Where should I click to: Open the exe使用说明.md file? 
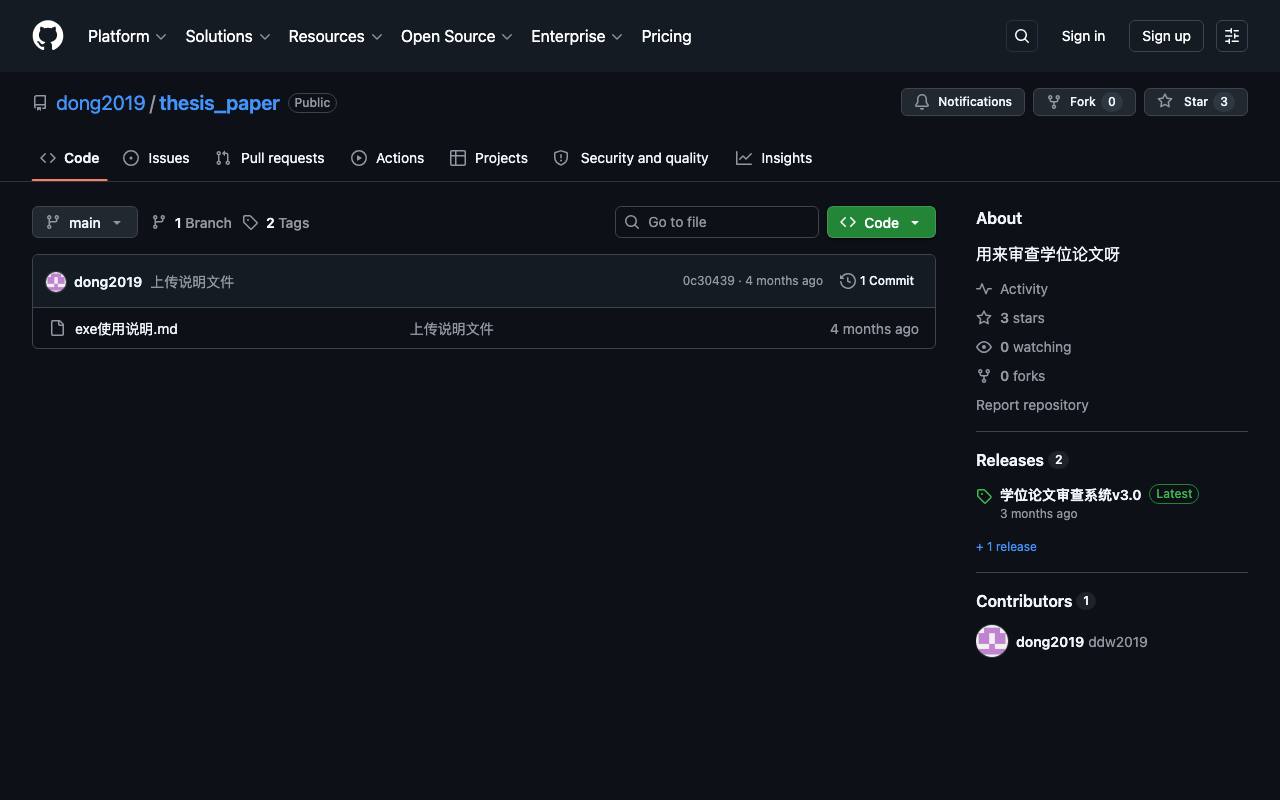(x=126, y=329)
